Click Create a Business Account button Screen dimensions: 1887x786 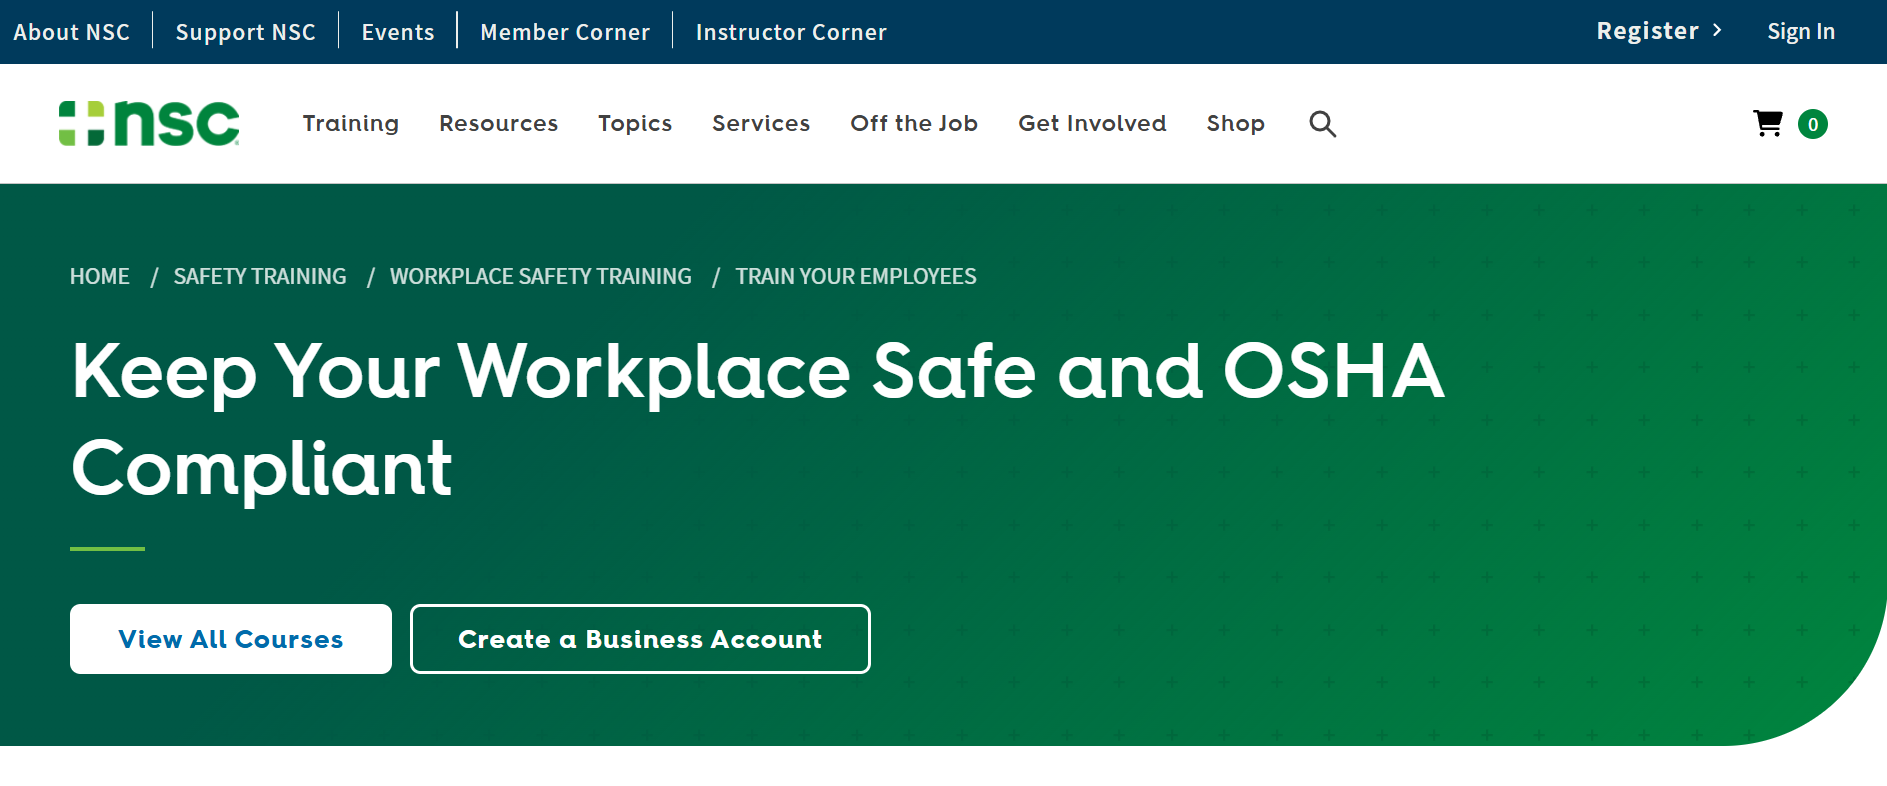coord(640,639)
